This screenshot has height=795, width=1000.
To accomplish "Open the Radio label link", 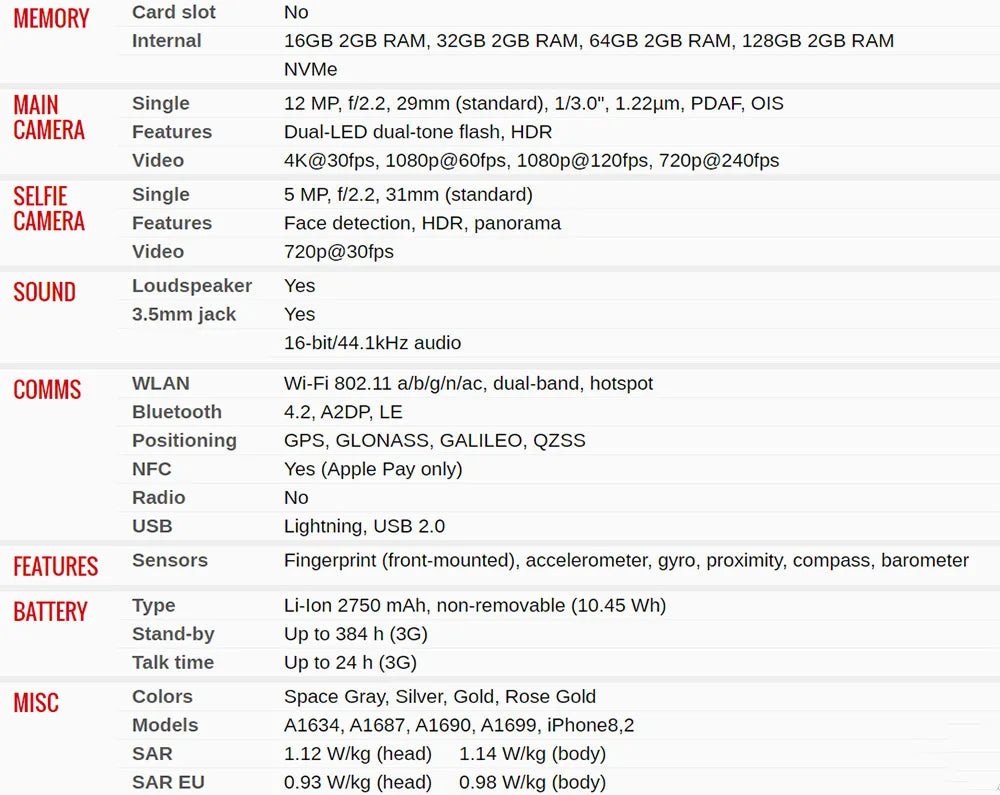I will point(159,498).
